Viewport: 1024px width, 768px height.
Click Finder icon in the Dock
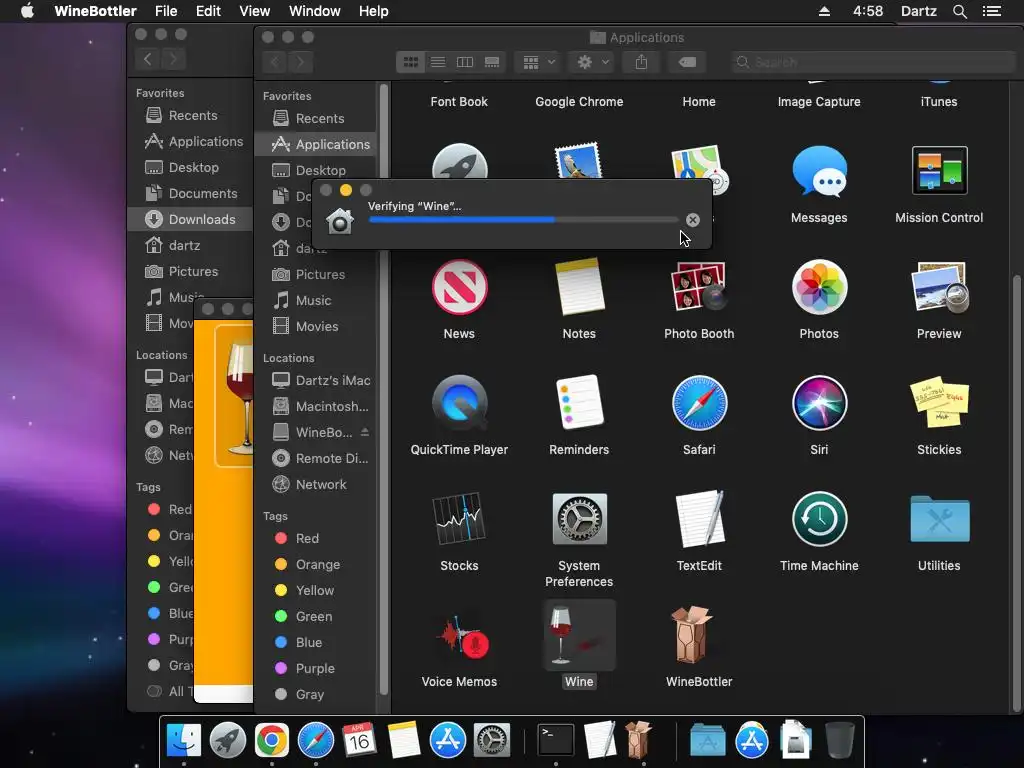coord(184,741)
